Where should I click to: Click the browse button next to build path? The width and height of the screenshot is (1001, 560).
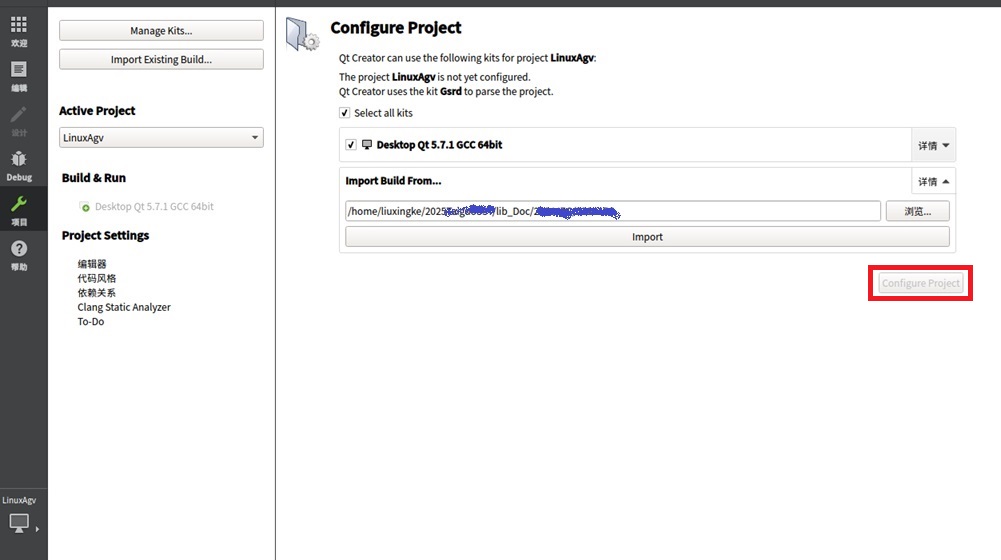[x=917, y=211]
